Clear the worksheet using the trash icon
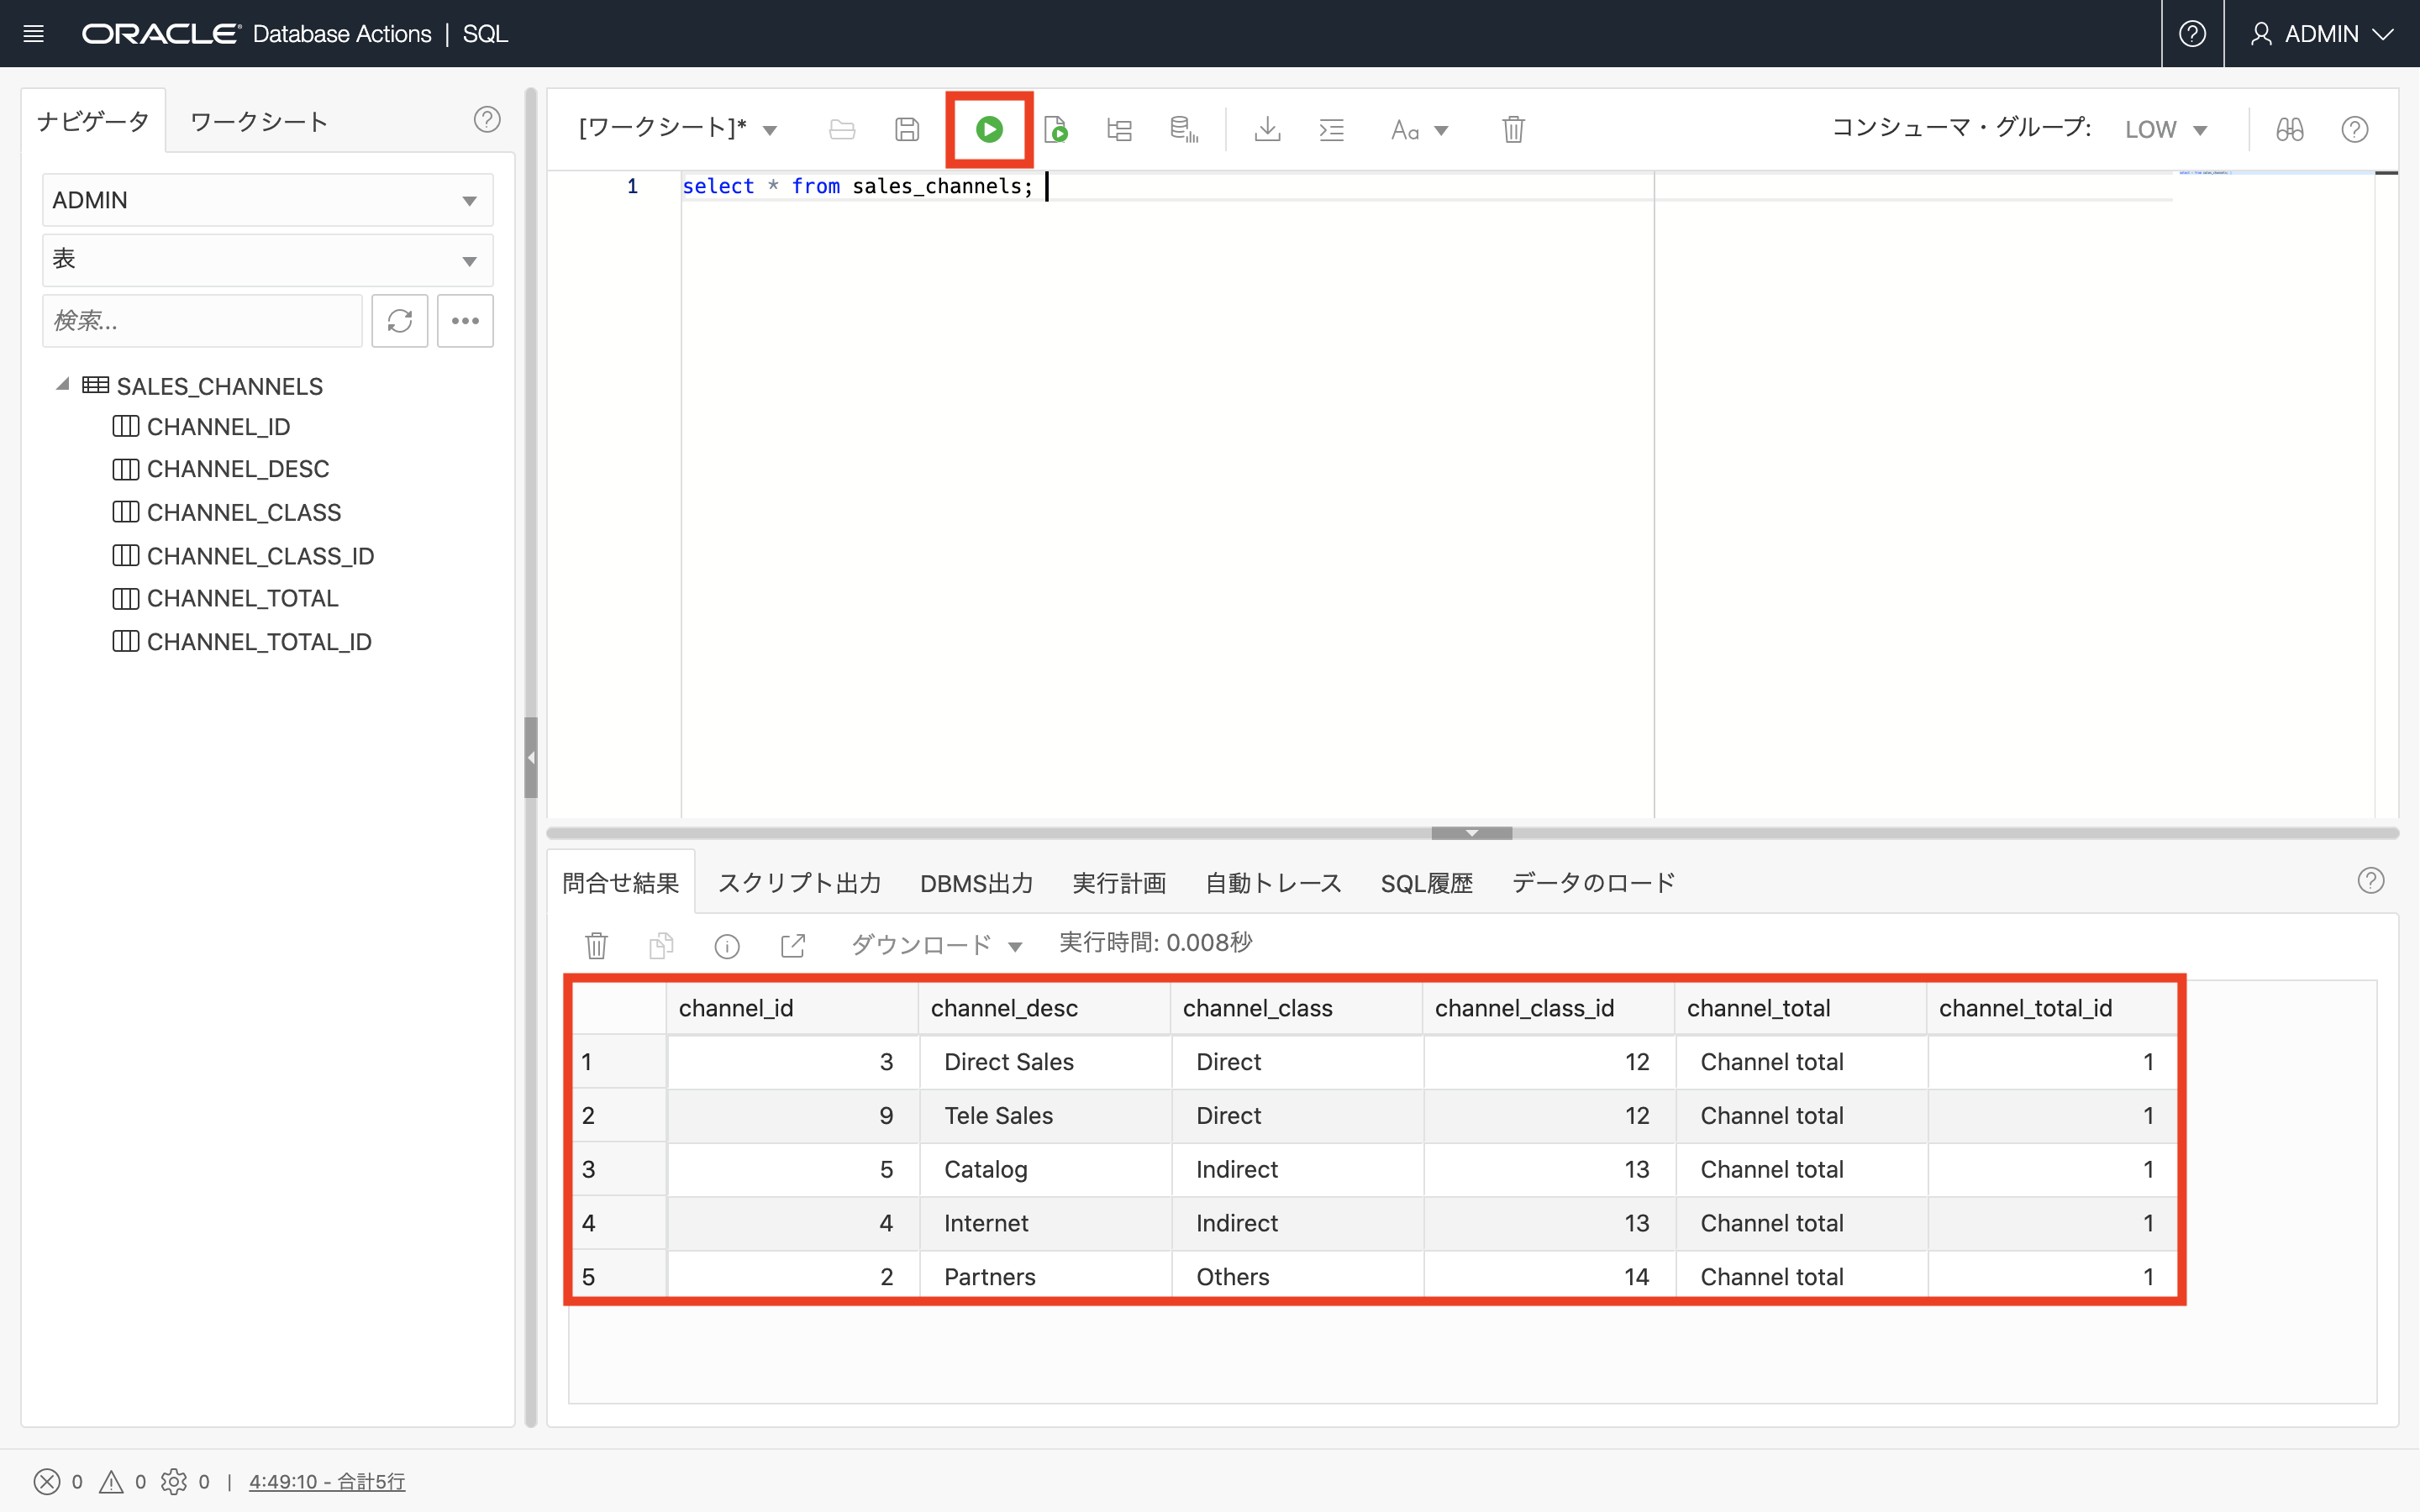Viewport: 2420px width, 1512px height. point(1512,129)
